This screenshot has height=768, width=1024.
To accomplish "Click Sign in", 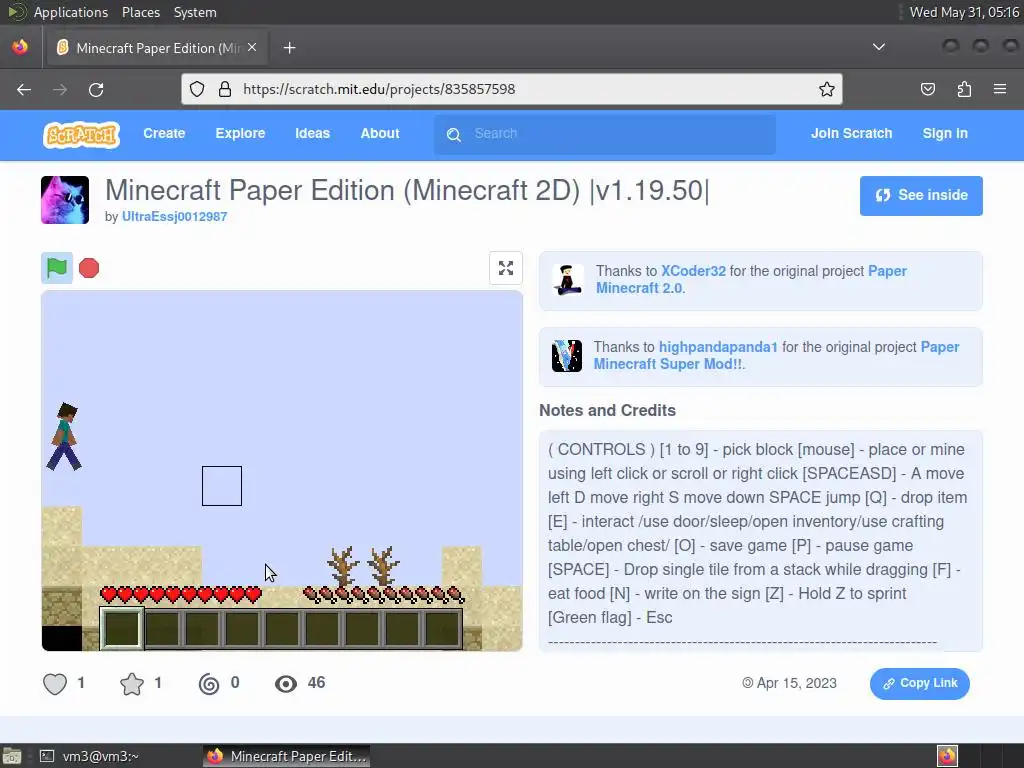I will coord(945,133).
